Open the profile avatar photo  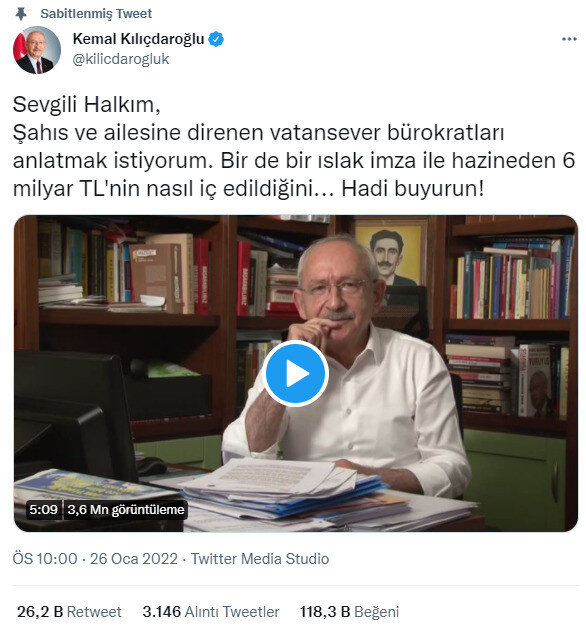click(x=37, y=50)
